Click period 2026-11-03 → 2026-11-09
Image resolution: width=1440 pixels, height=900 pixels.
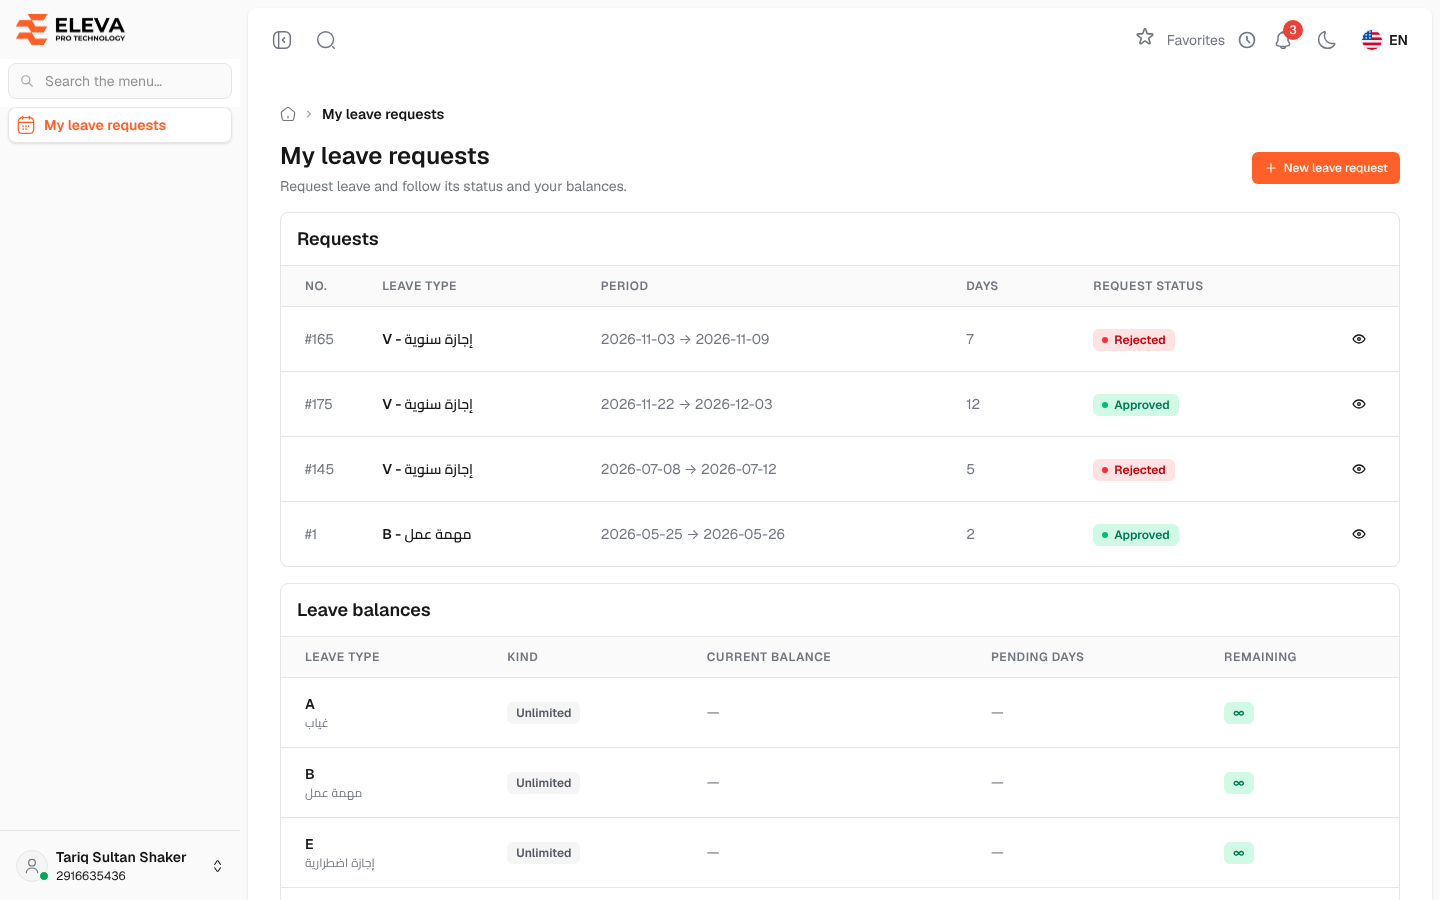685,339
